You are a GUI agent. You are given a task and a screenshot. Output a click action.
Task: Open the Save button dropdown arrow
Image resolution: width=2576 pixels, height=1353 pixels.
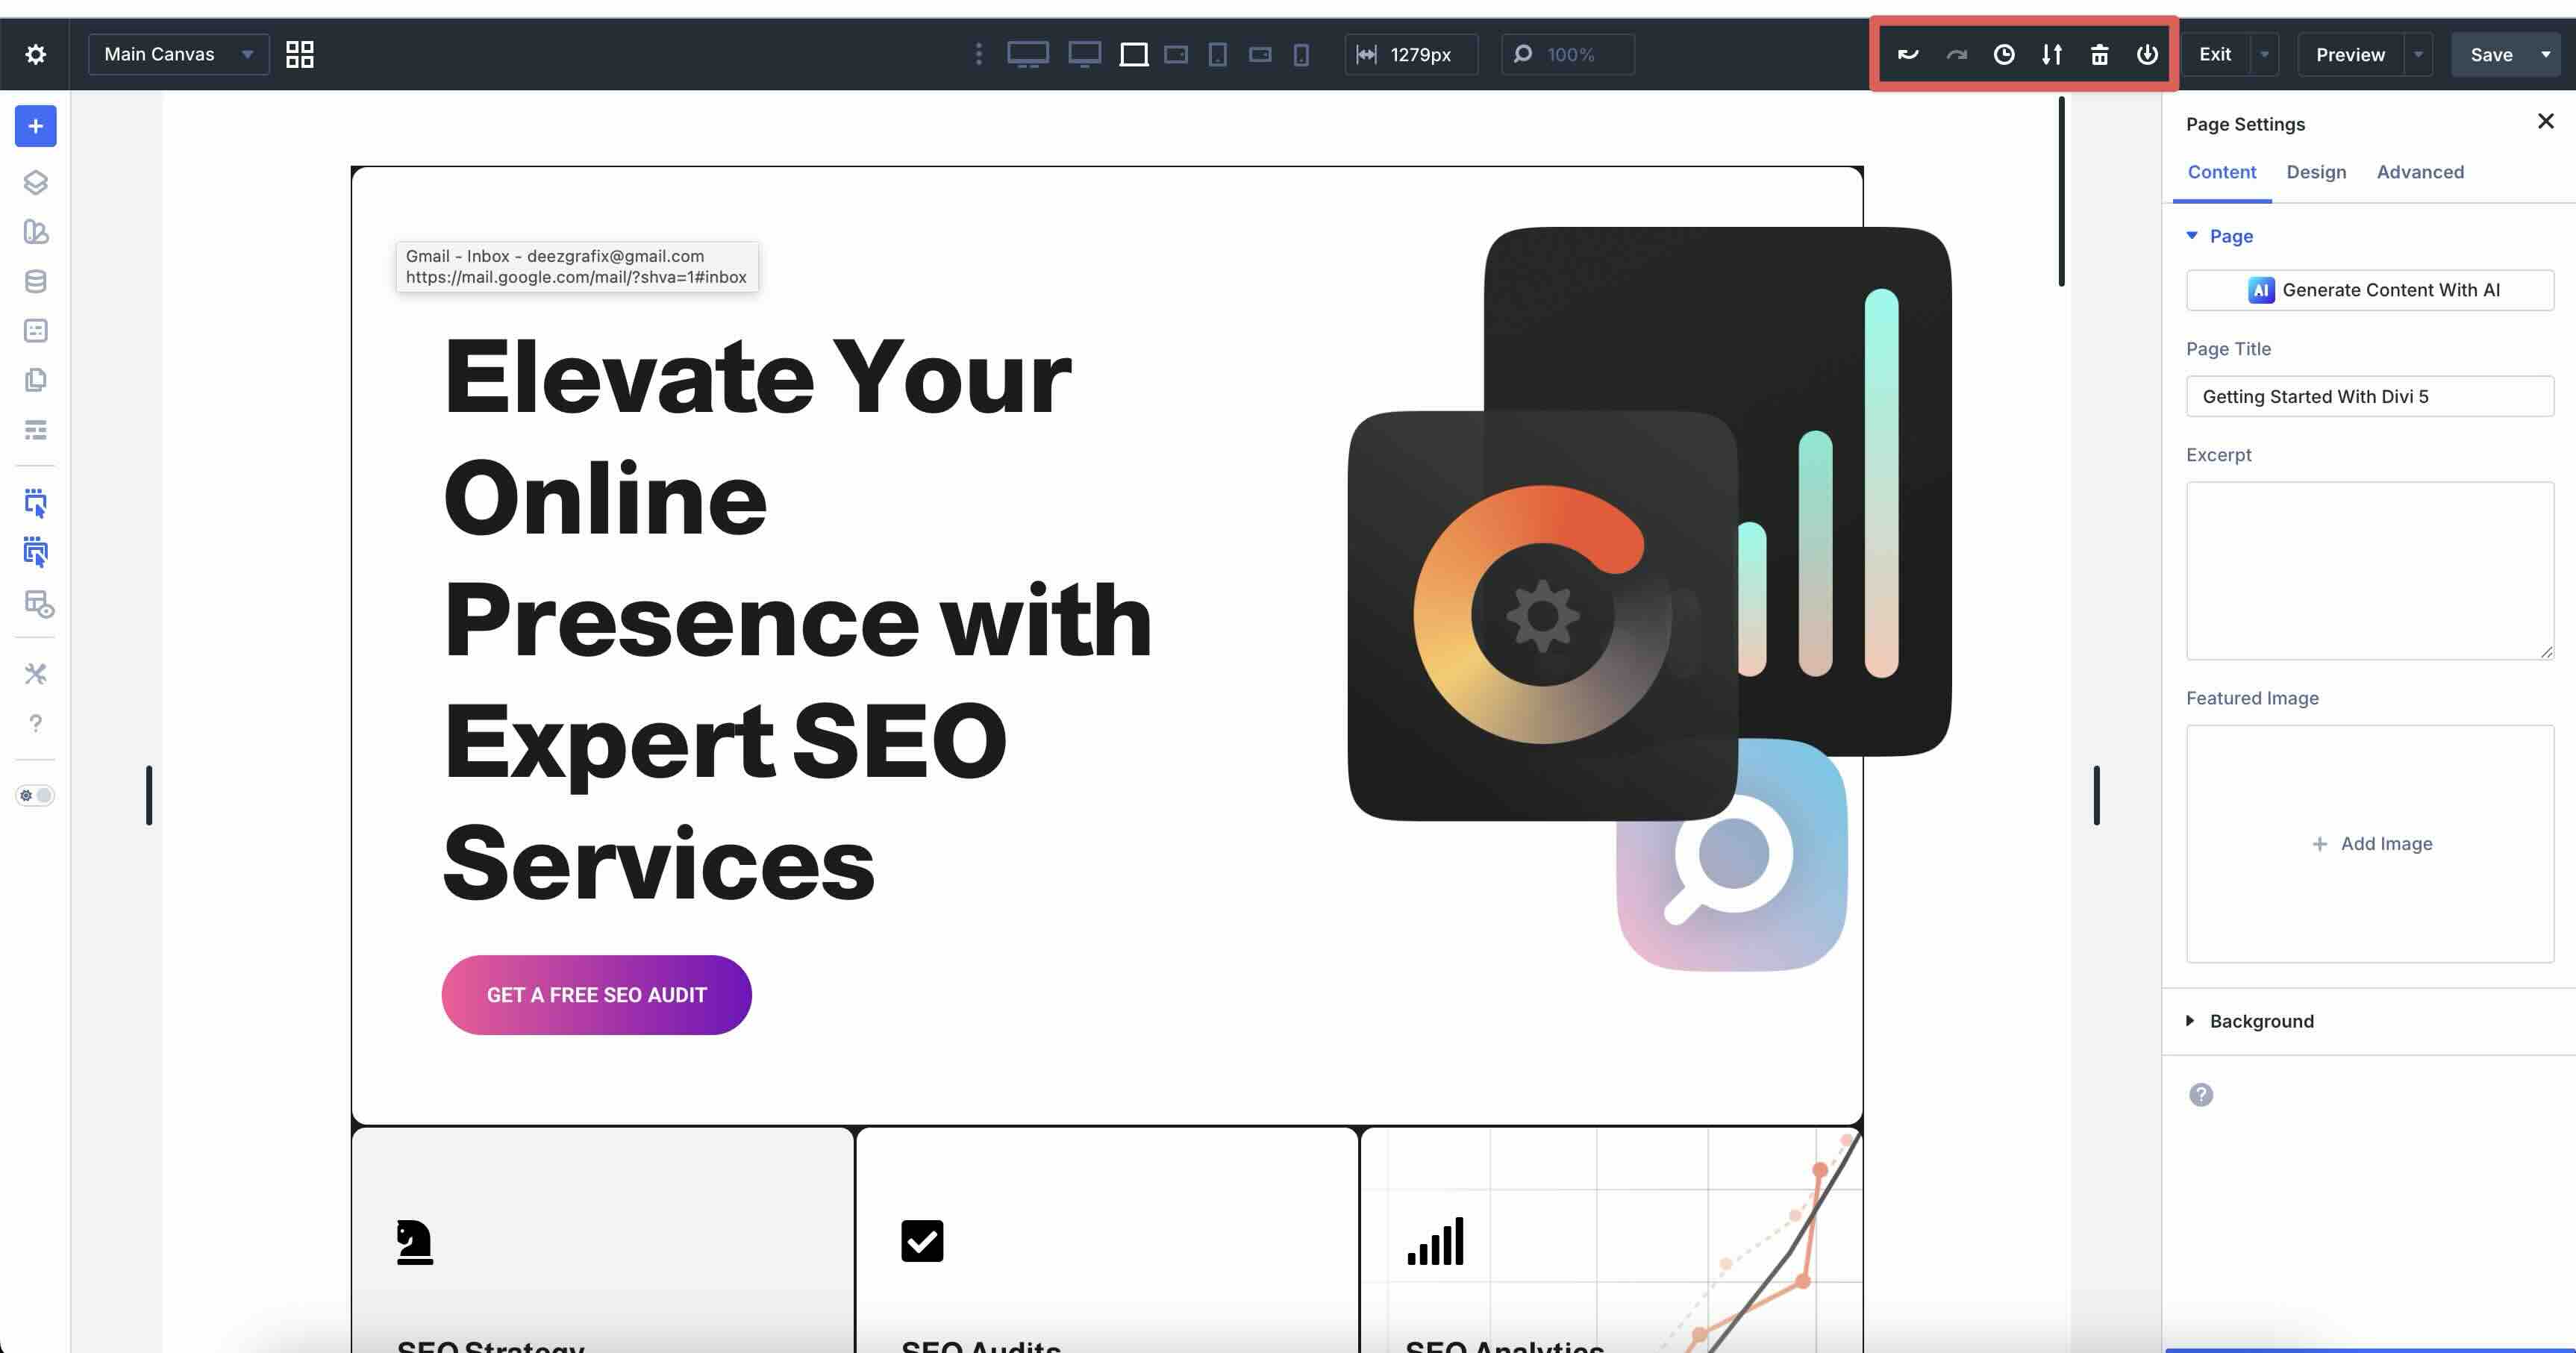click(2545, 54)
